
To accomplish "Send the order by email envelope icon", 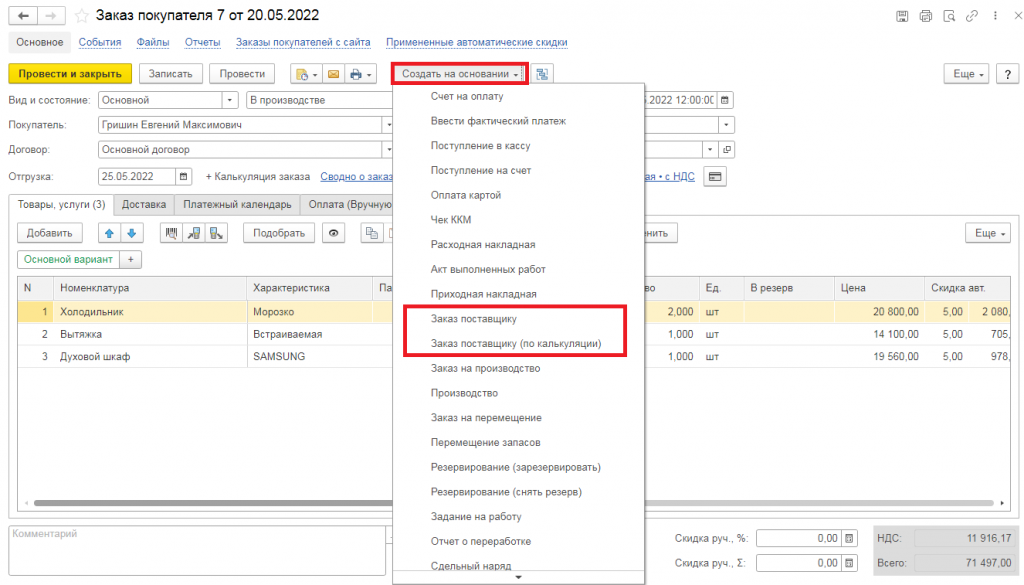I will 333,74.
